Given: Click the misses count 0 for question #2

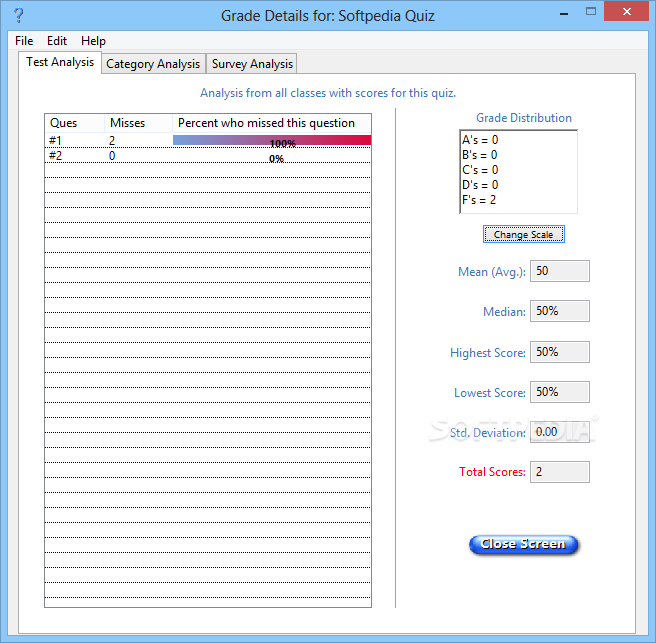Looking at the screenshot, I should pos(112,156).
